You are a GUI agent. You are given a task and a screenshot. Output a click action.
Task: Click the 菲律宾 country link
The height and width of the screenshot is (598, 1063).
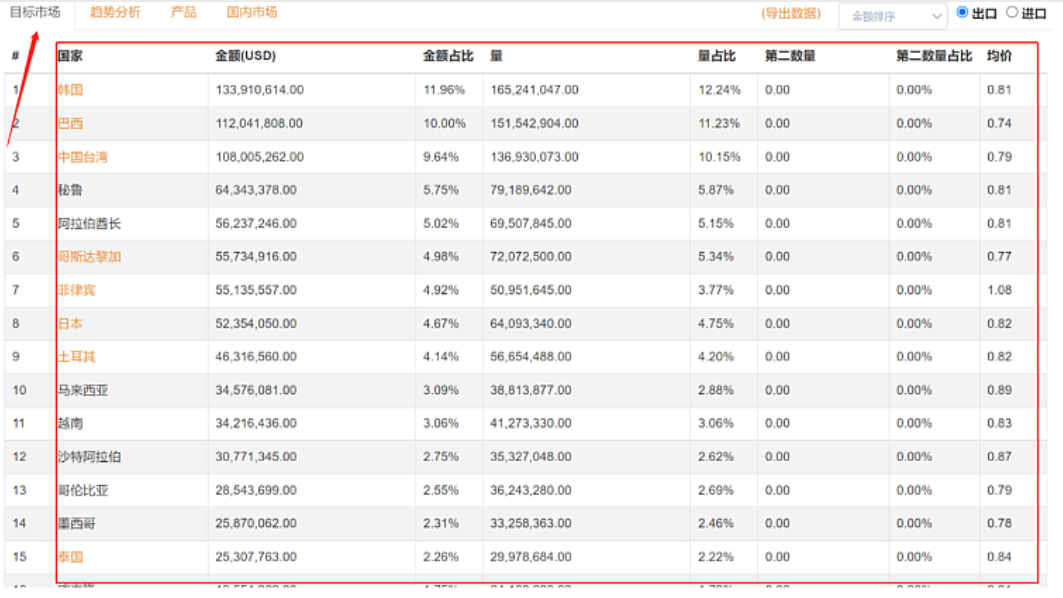[76, 290]
